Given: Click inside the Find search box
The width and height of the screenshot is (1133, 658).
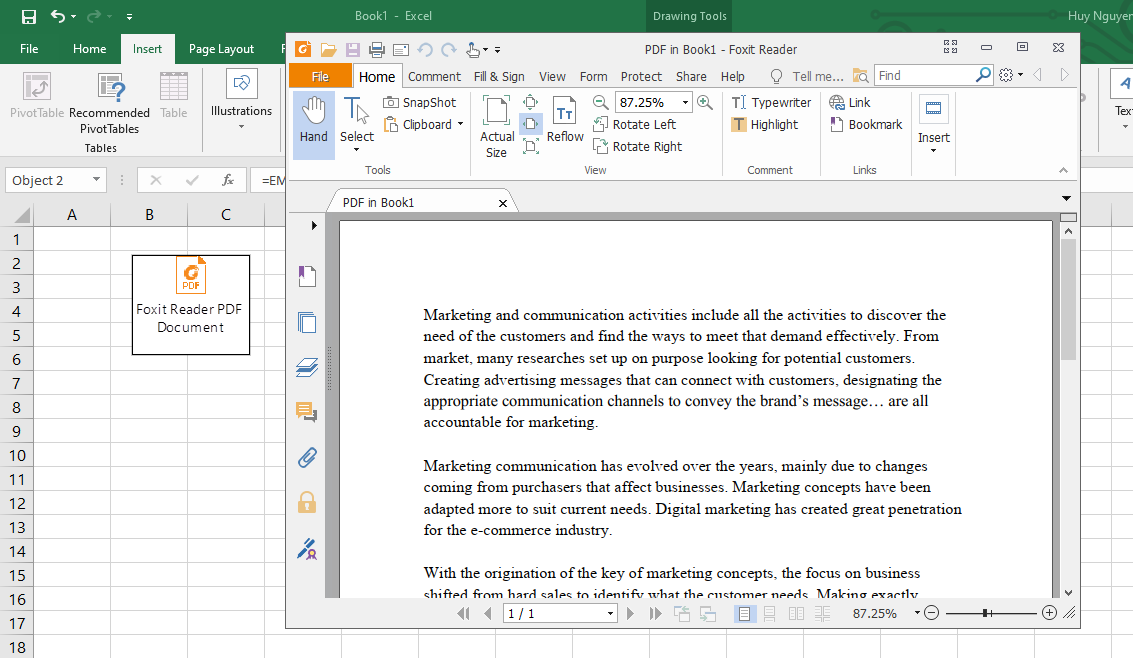Looking at the screenshot, I should pyautogui.click(x=924, y=75).
